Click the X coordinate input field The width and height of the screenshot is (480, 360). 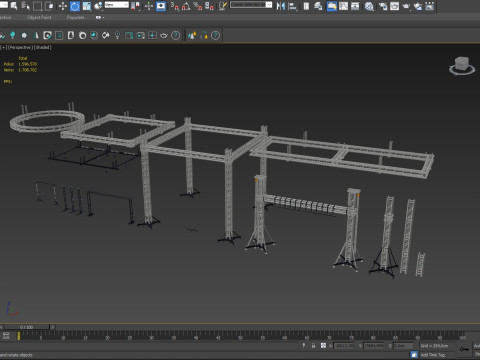[x=344, y=346]
